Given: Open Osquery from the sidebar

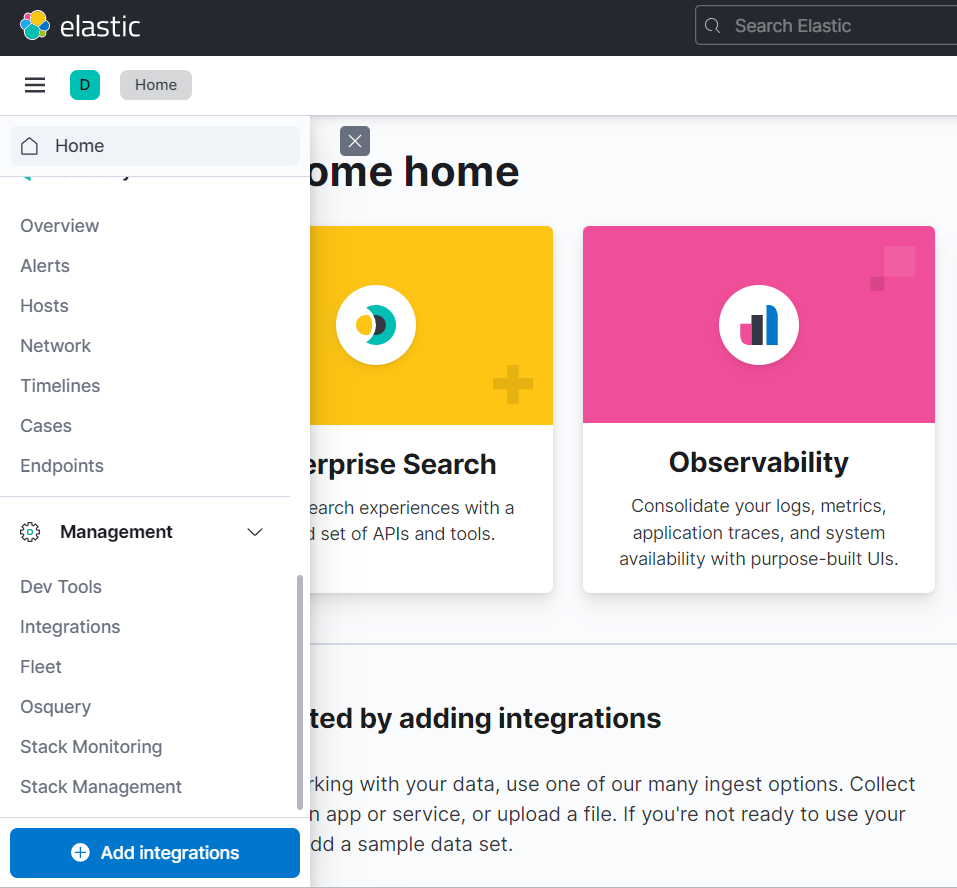Looking at the screenshot, I should coord(55,707).
